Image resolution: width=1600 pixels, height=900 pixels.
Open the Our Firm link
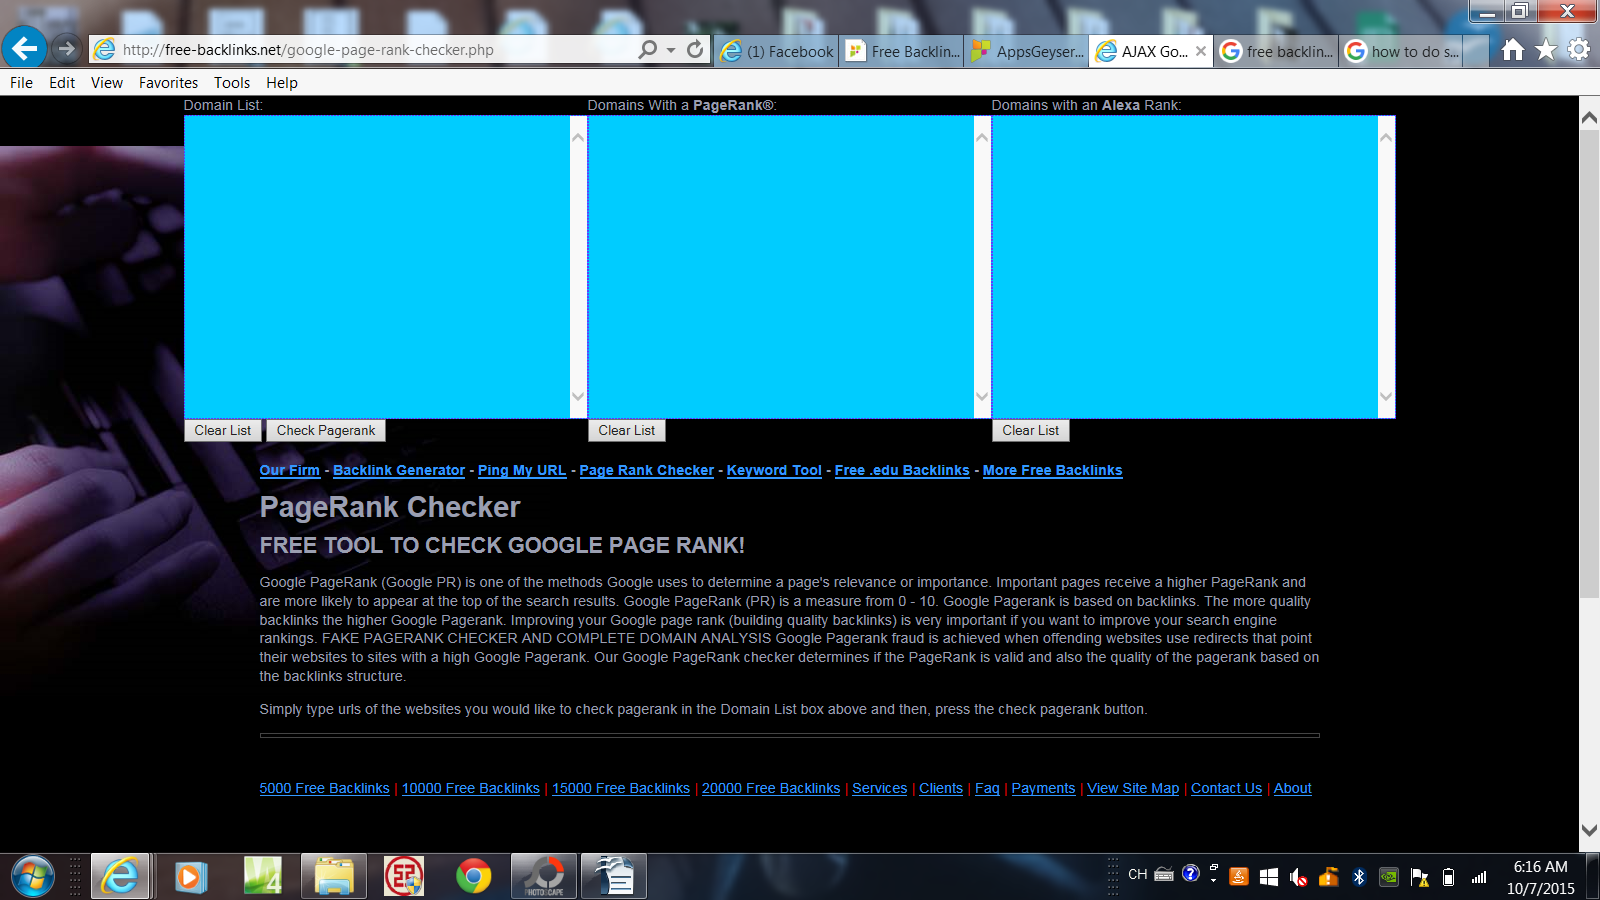(290, 470)
